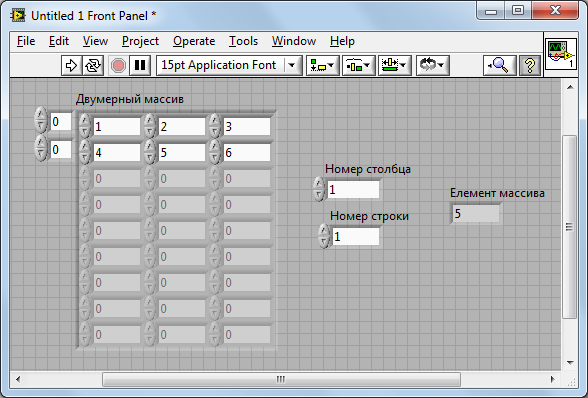Screen dimensions: 588x398
Task: Click LabVIEW logo in title bar
Action: (x=18, y=15)
